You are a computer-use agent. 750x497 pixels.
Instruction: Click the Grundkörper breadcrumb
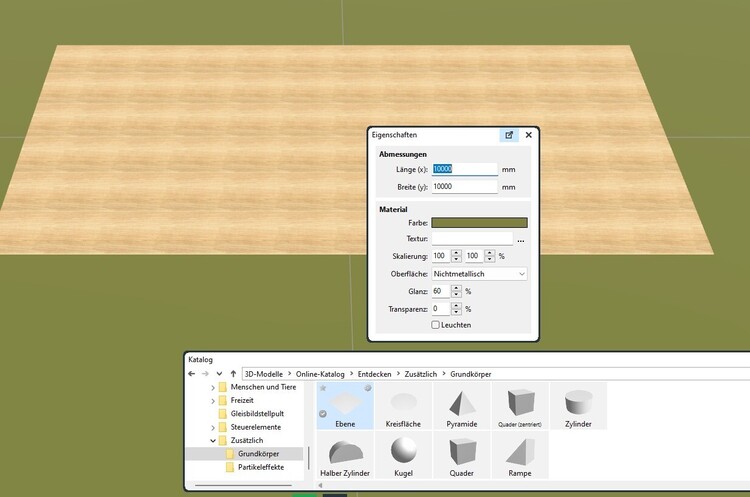(x=471, y=374)
